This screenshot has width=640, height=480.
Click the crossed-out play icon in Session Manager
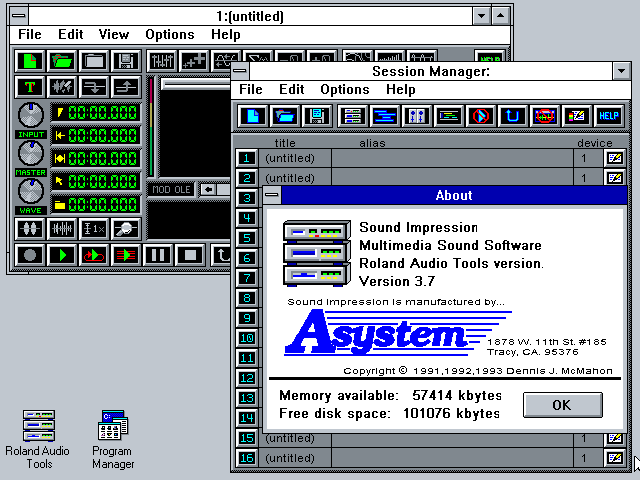click(481, 116)
